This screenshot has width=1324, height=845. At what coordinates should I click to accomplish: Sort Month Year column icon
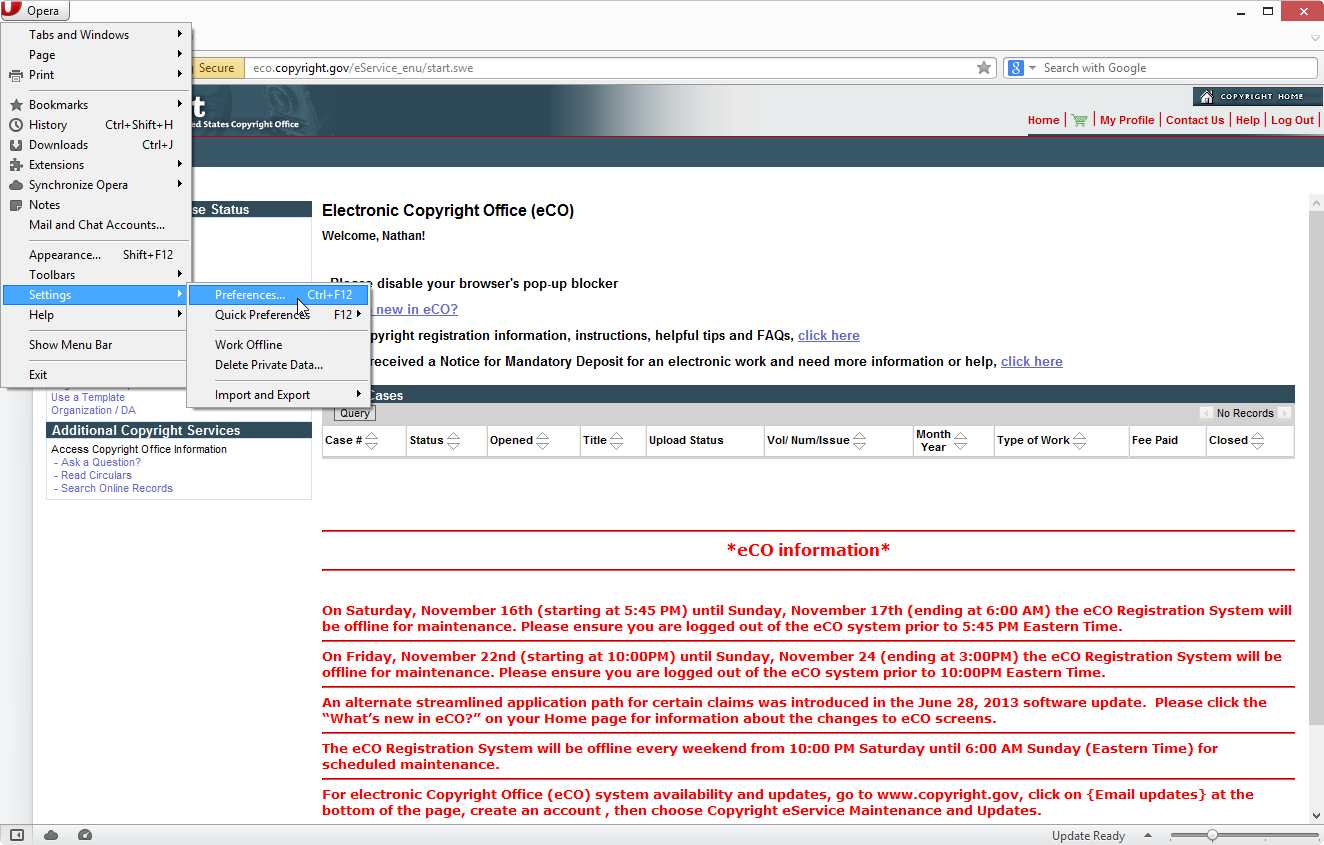(961, 440)
